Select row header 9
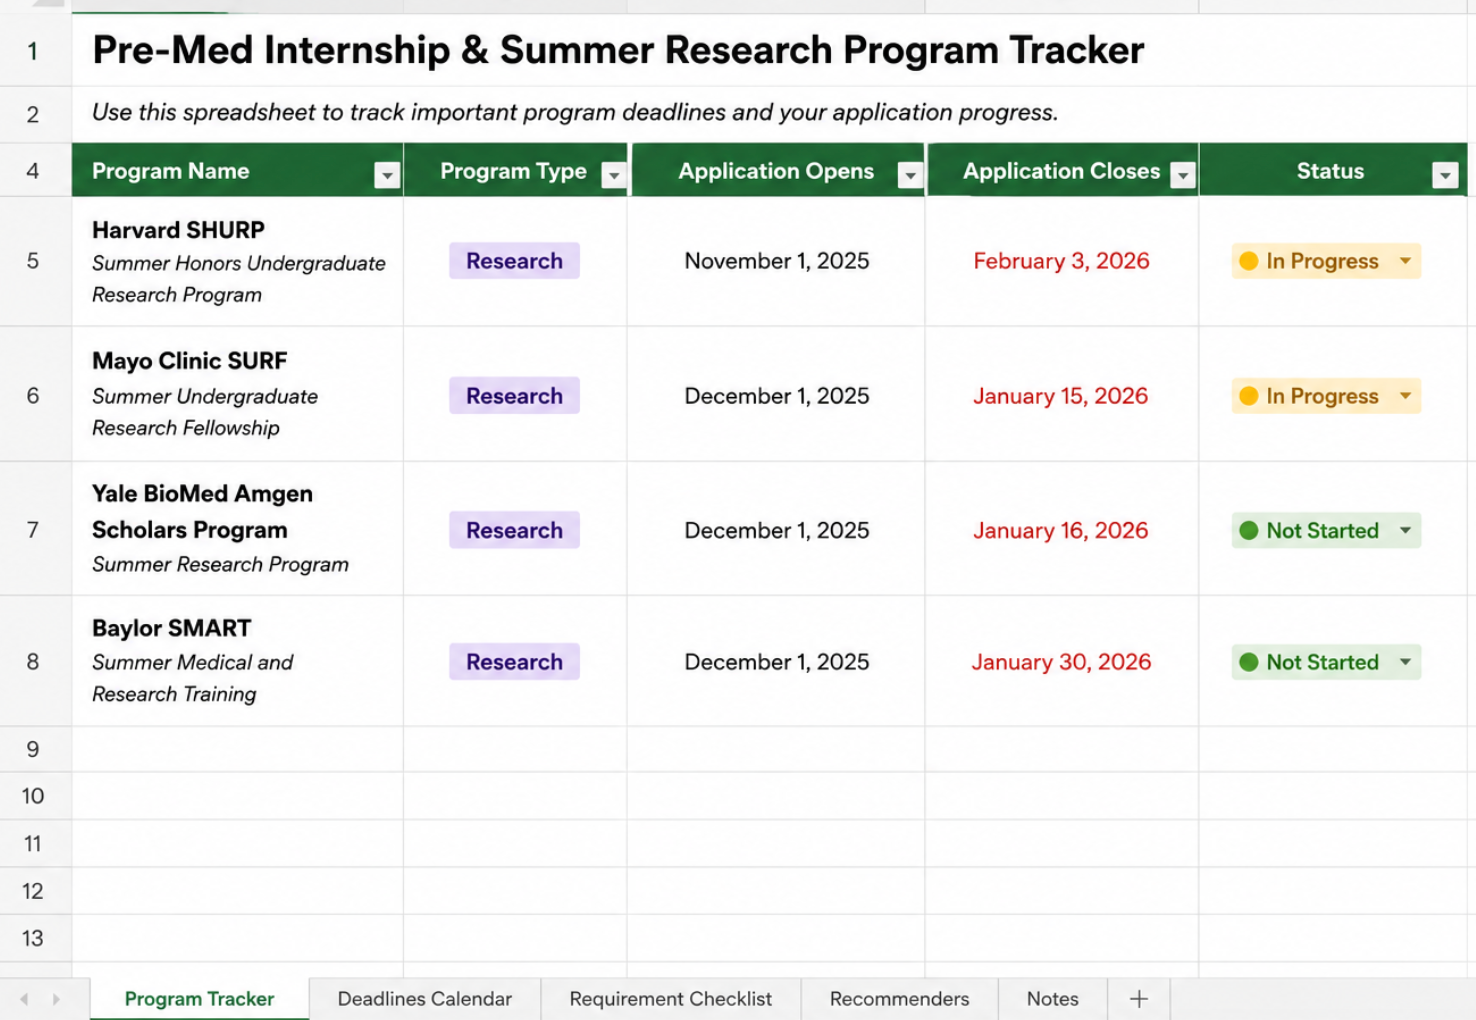The image size is (1476, 1020). 33,750
